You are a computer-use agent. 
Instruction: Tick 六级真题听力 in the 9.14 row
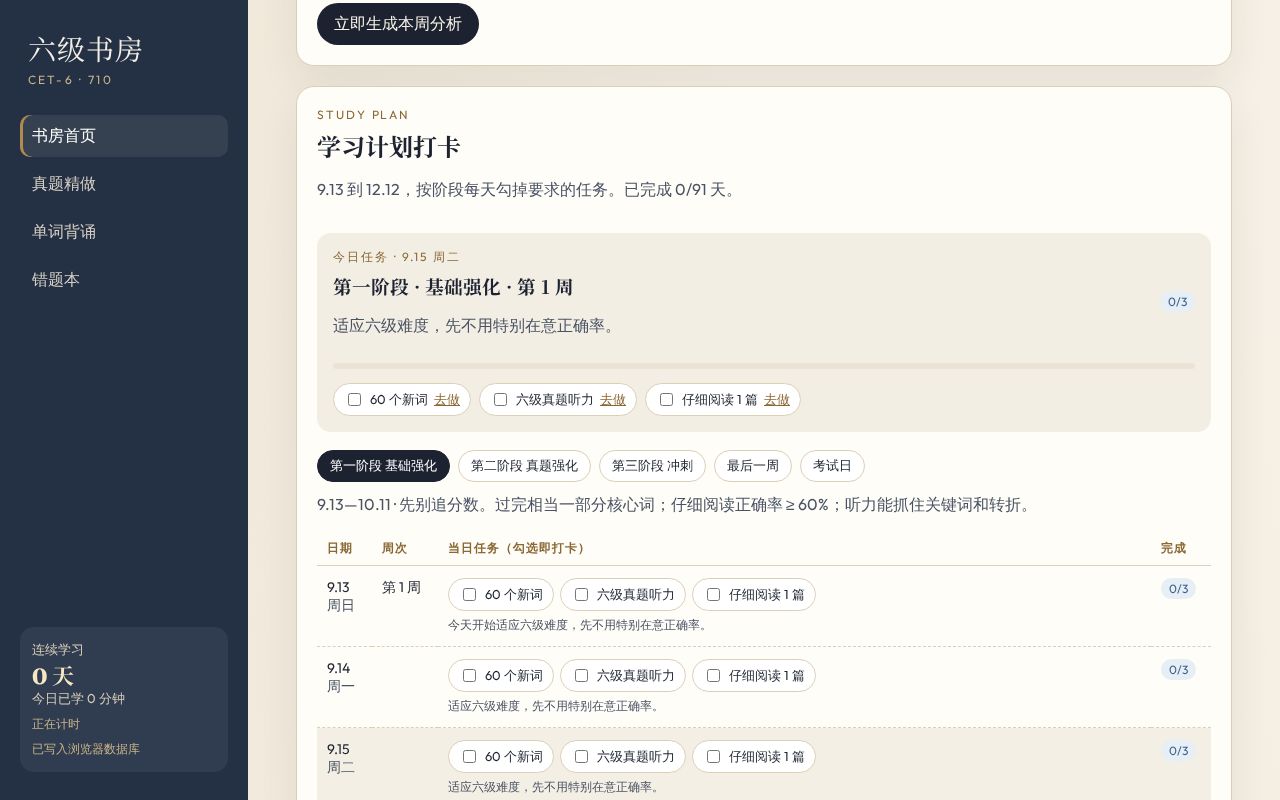[581, 676]
